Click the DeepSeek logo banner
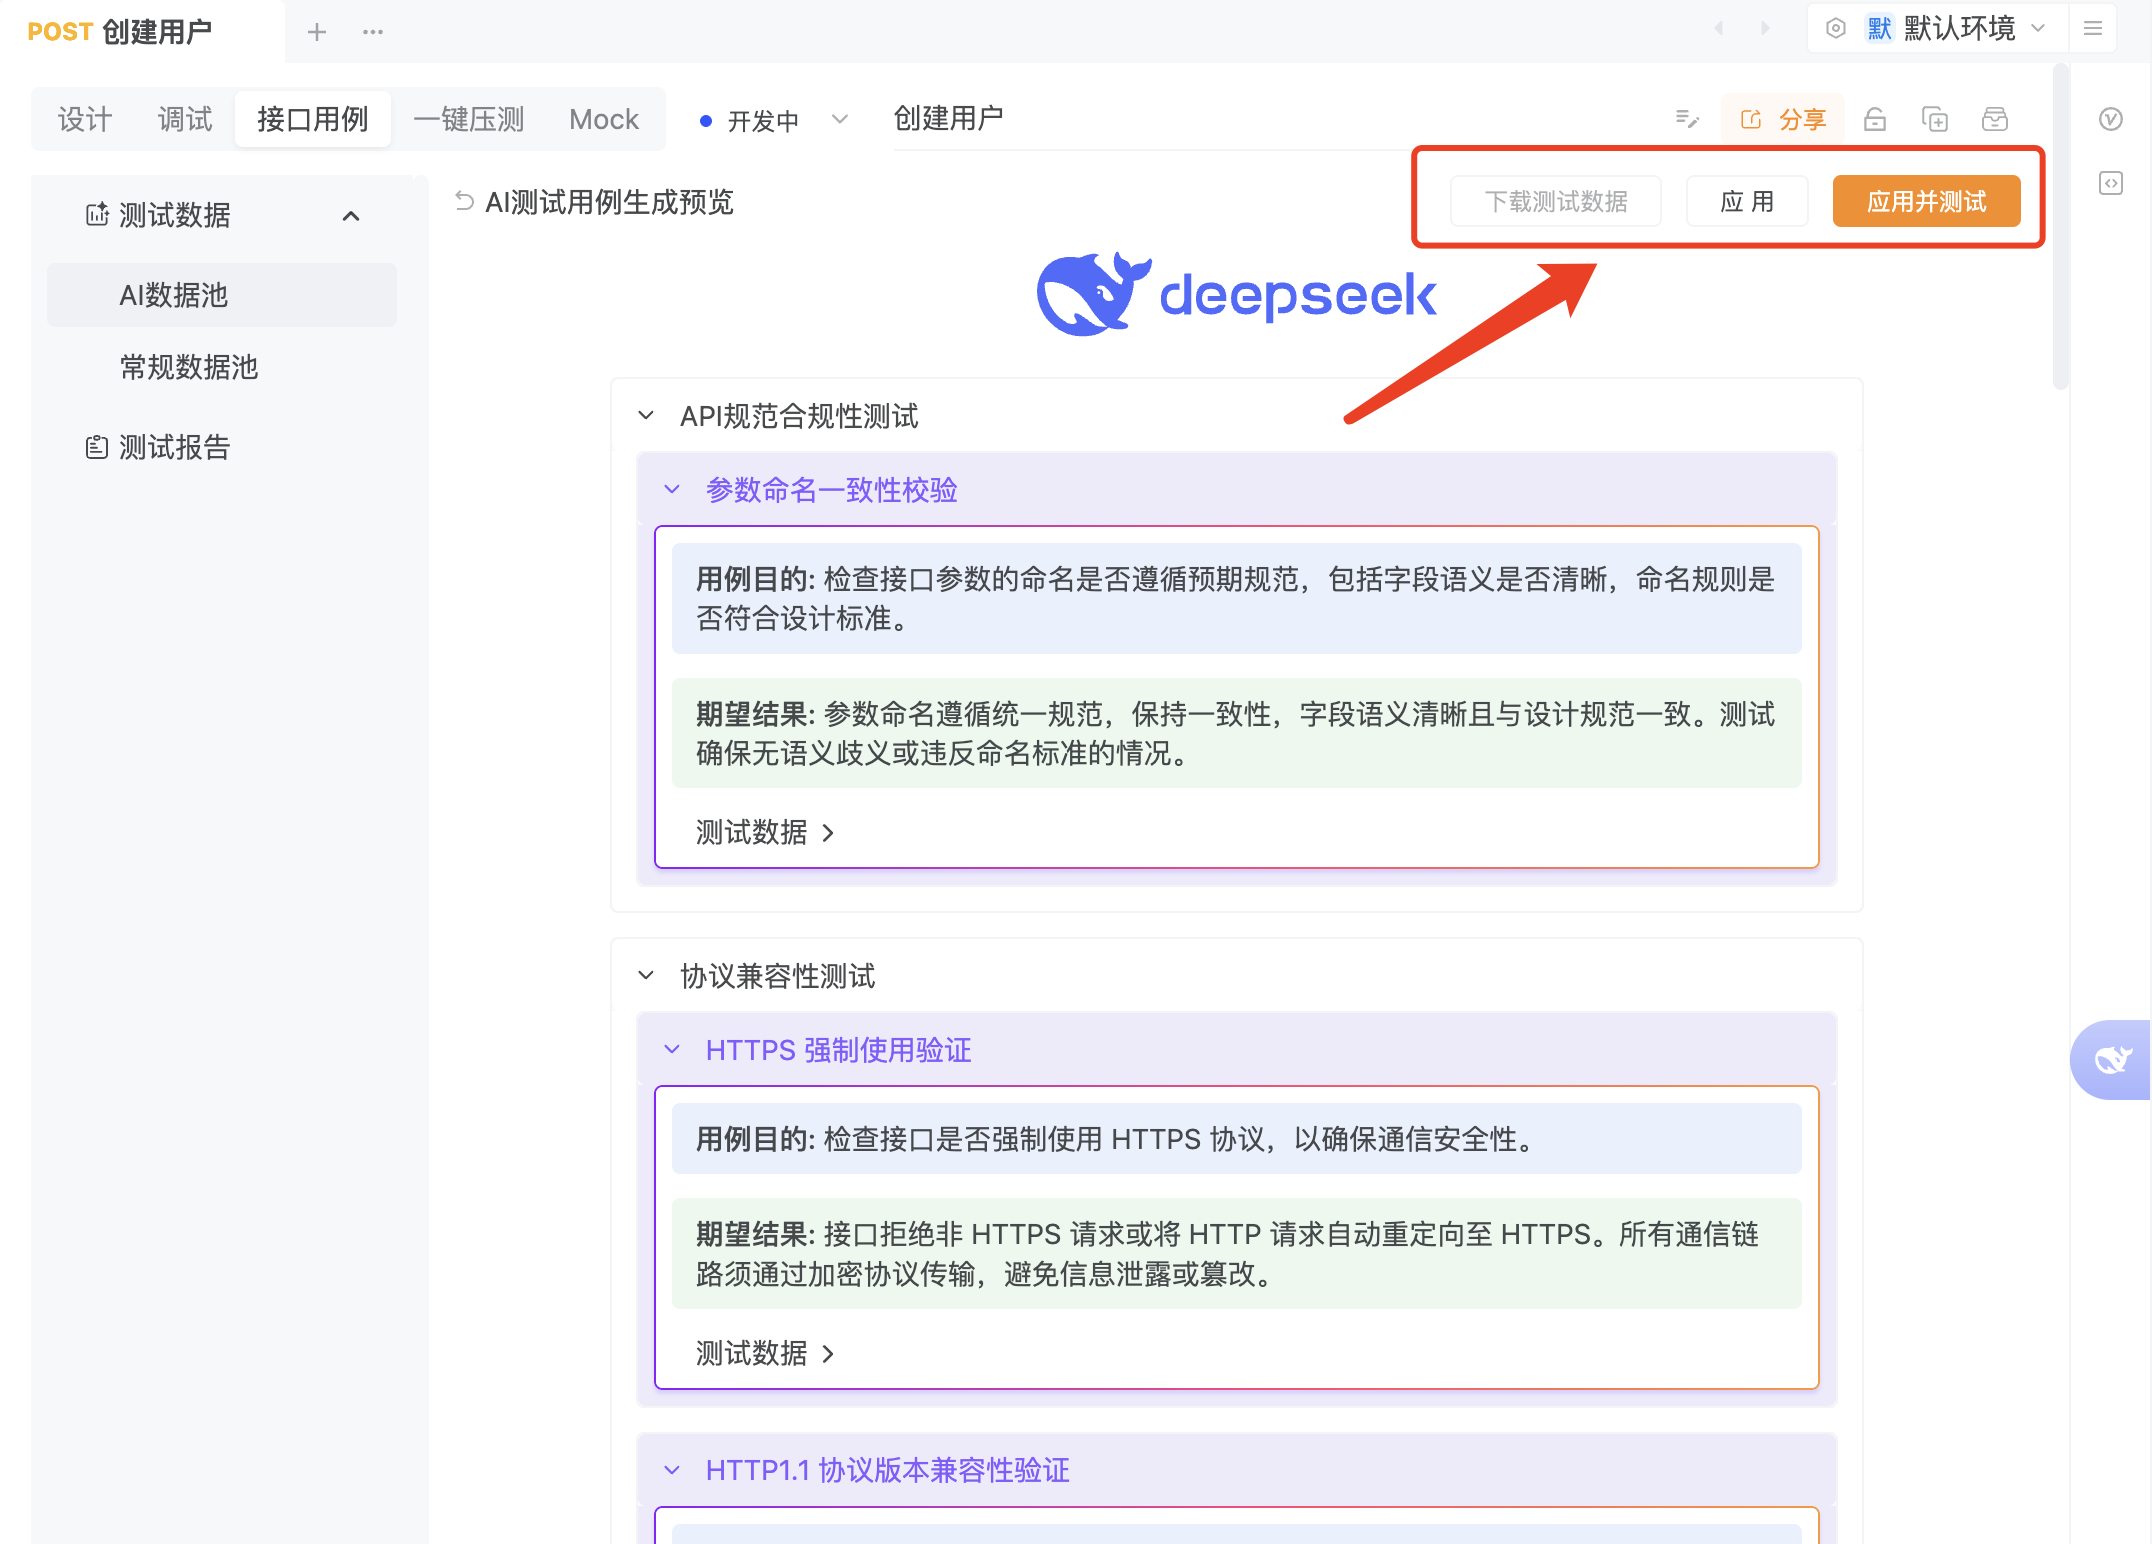 [x=1237, y=294]
